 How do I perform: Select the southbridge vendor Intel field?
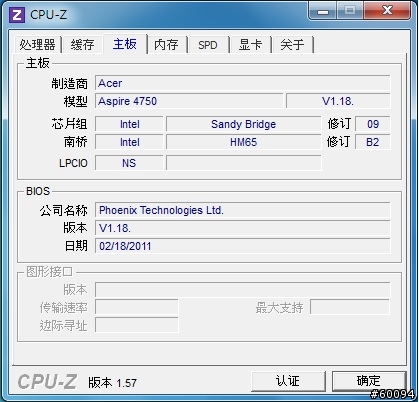coord(129,142)
